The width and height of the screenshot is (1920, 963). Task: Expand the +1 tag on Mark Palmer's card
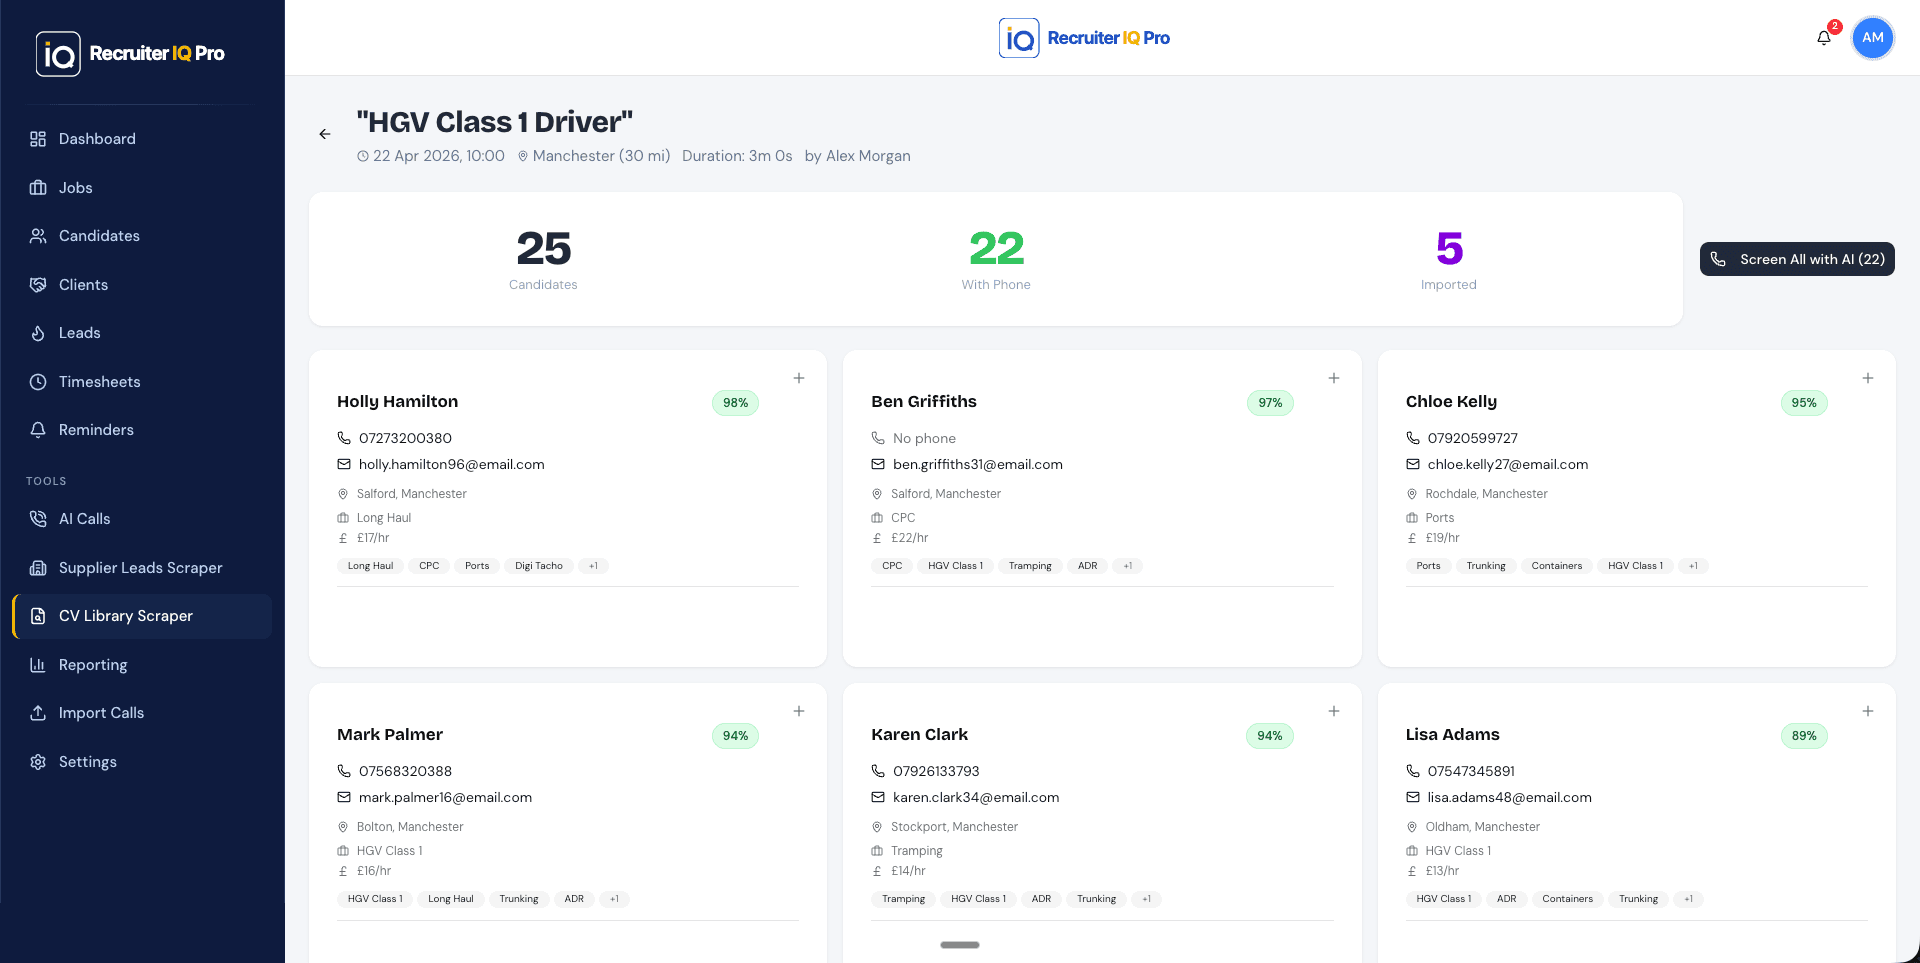[x=614, y=899]
